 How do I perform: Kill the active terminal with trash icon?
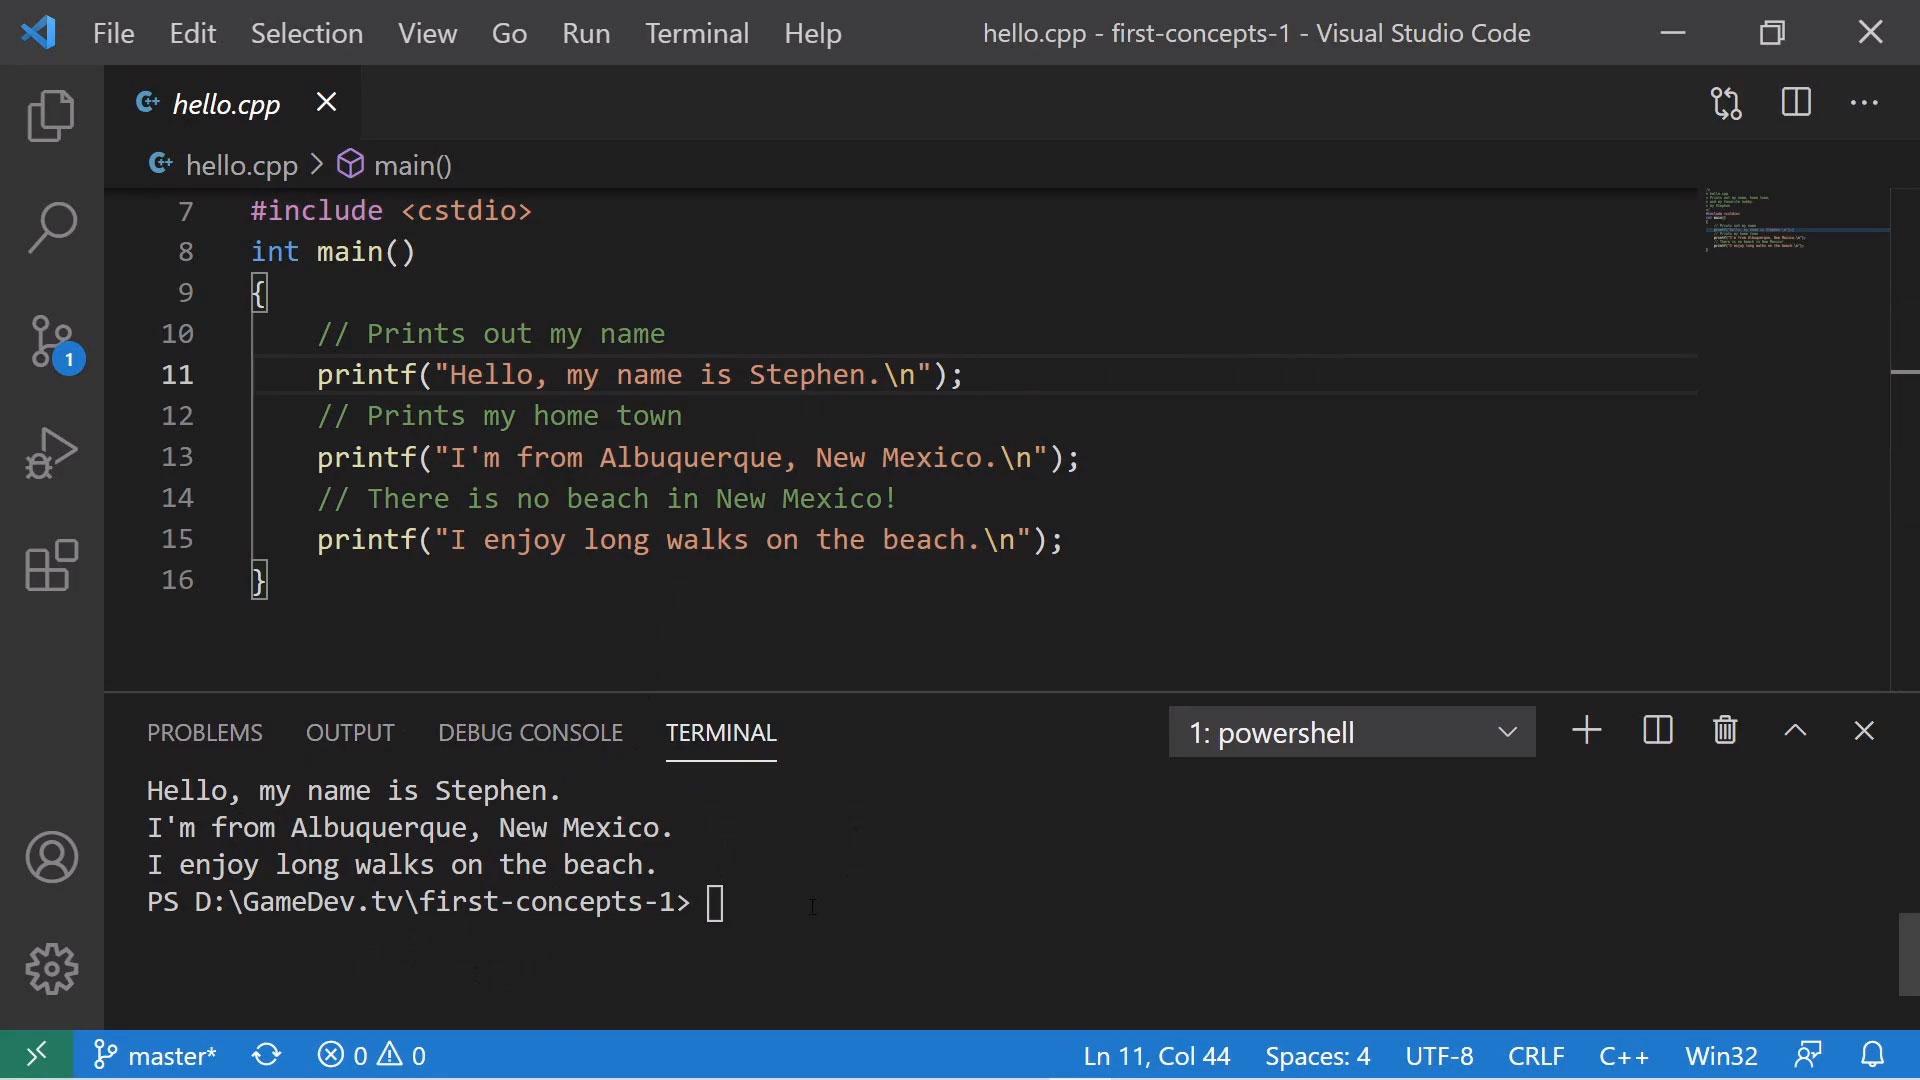1724,730
